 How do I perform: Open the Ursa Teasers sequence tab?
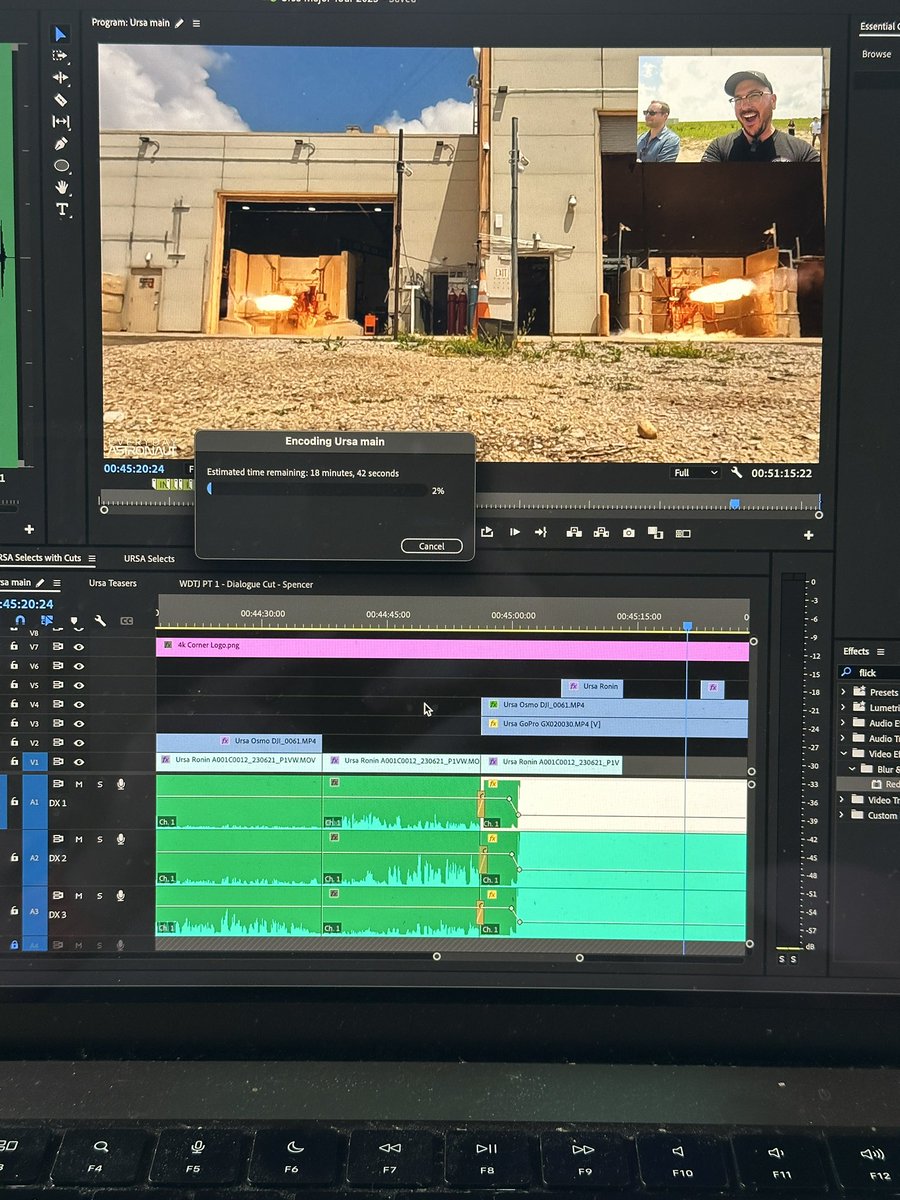coord(112,581)
